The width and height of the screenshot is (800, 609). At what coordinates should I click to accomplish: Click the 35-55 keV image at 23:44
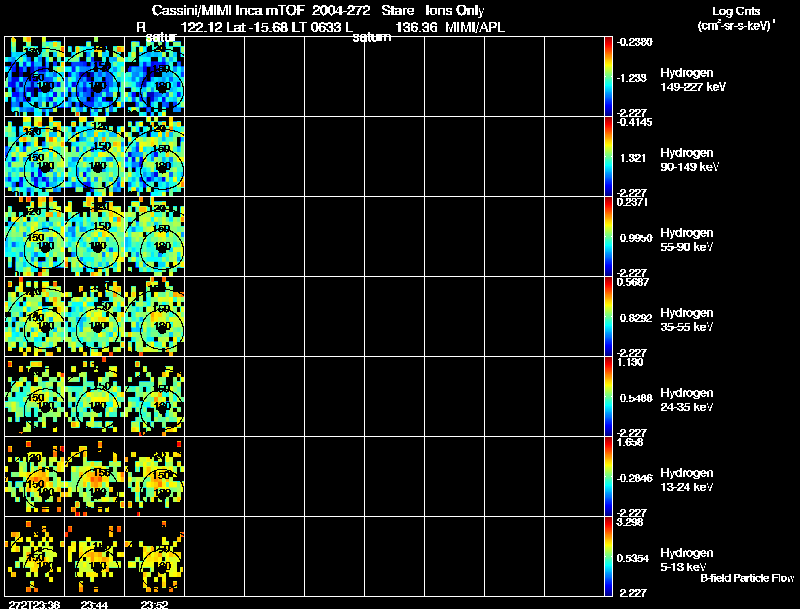(x=94, y=317)
